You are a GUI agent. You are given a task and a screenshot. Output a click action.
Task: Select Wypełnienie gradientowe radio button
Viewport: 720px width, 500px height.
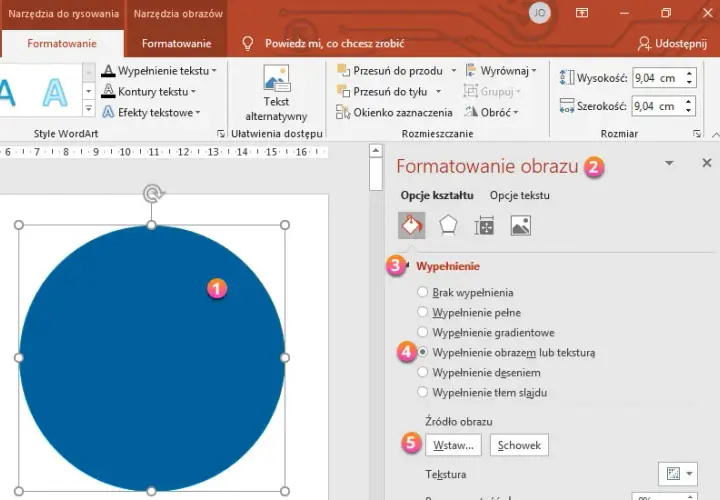pos(422,331)
